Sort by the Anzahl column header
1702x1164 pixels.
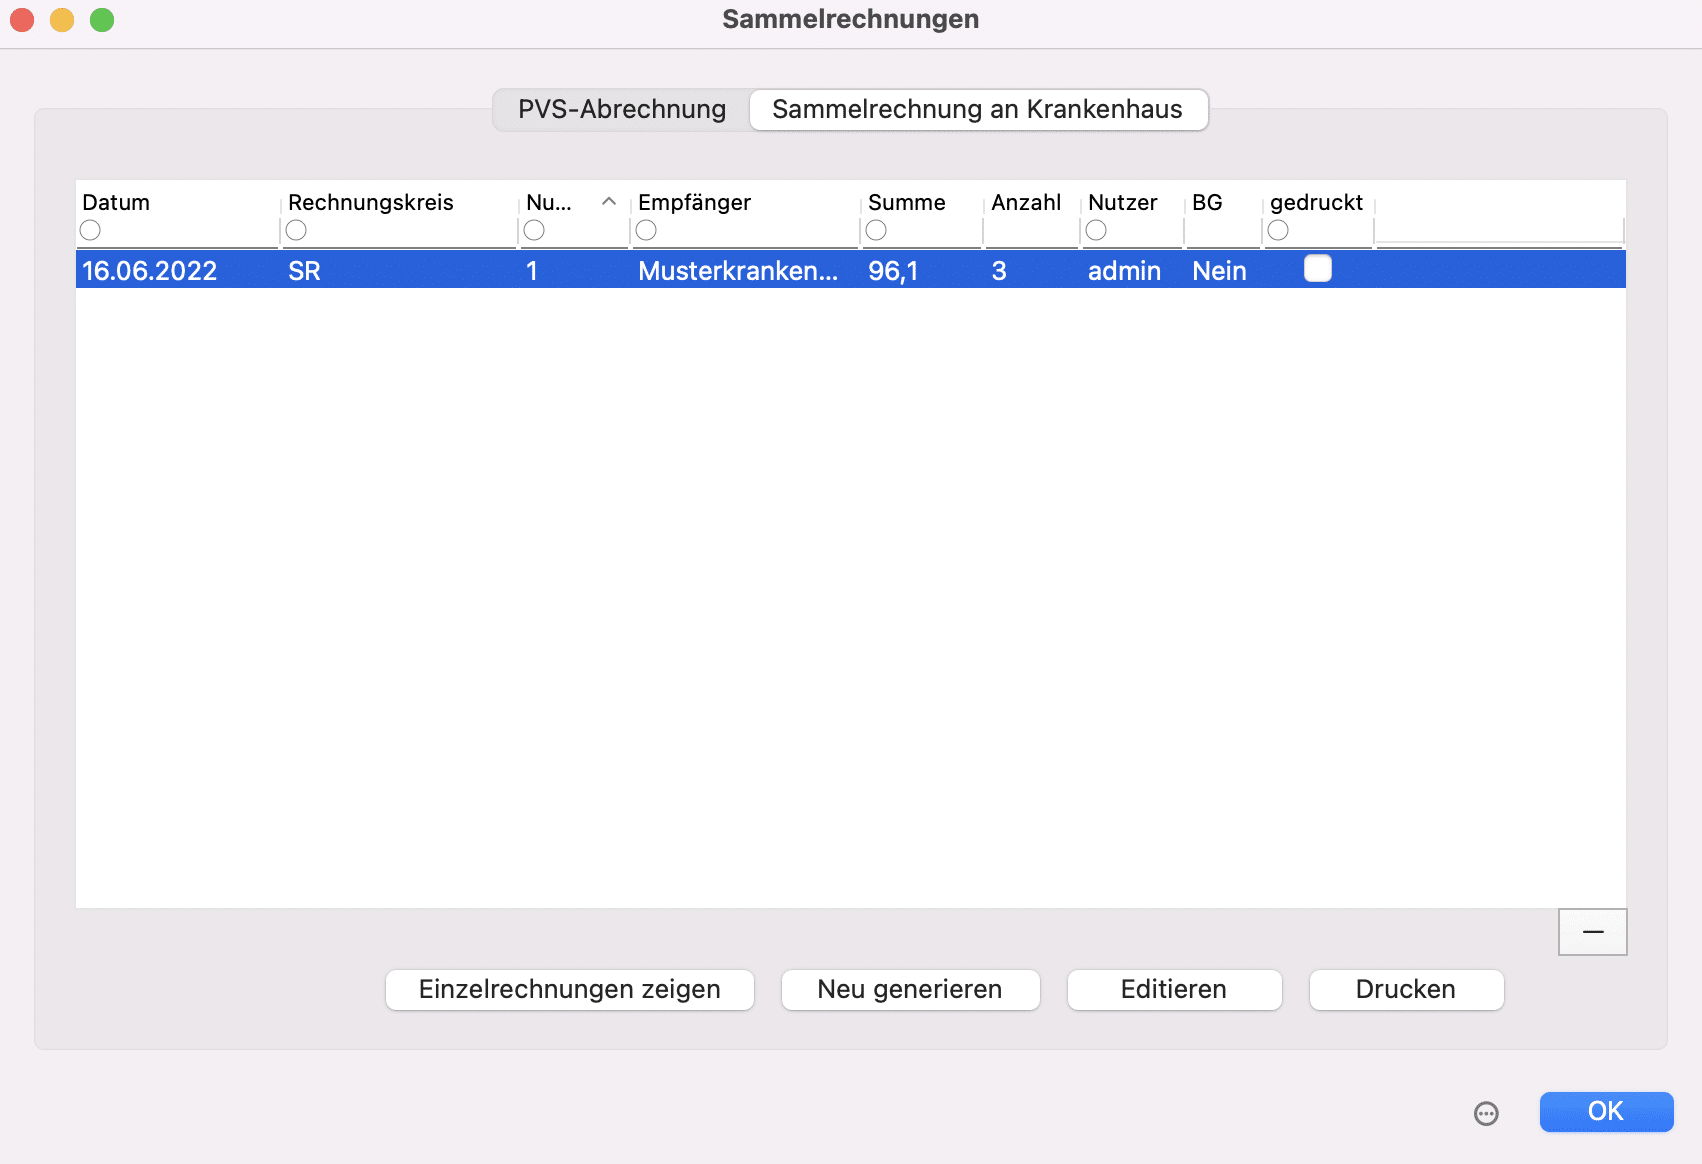(1026, 202)
